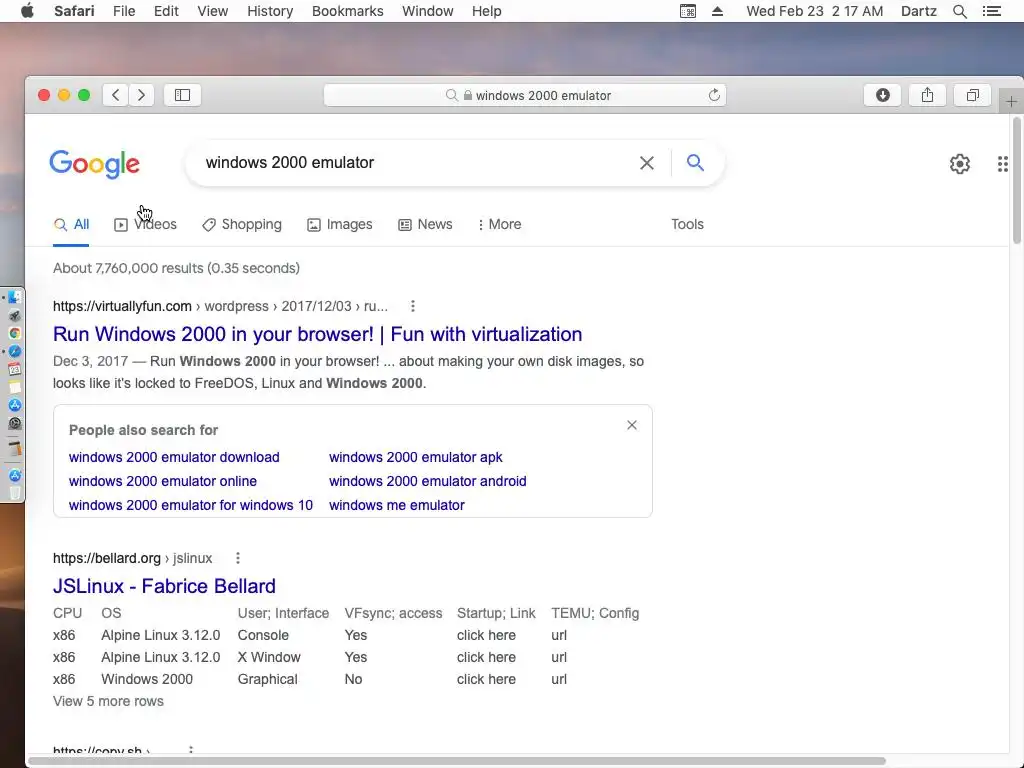
Task: Go forward with Safari's forward arrow
Action: point(141,95)
